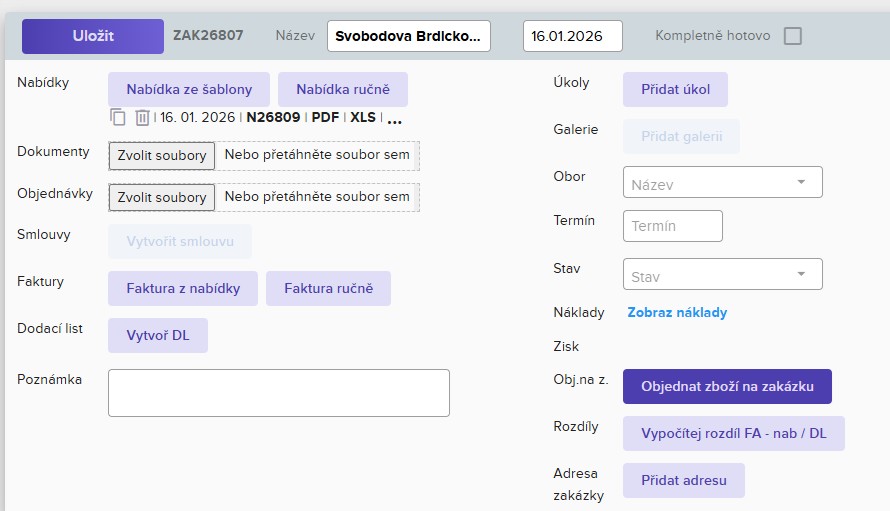Screen dimensions: 890x511
Task: Click Objednat zboží na zakázku button
Action: 726,386
